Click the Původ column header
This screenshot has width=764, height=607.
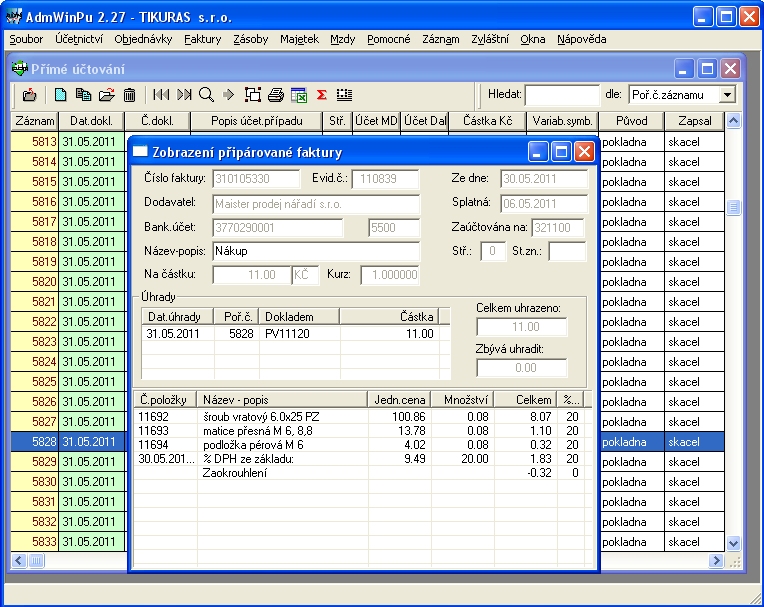click(x=631, y=121)
